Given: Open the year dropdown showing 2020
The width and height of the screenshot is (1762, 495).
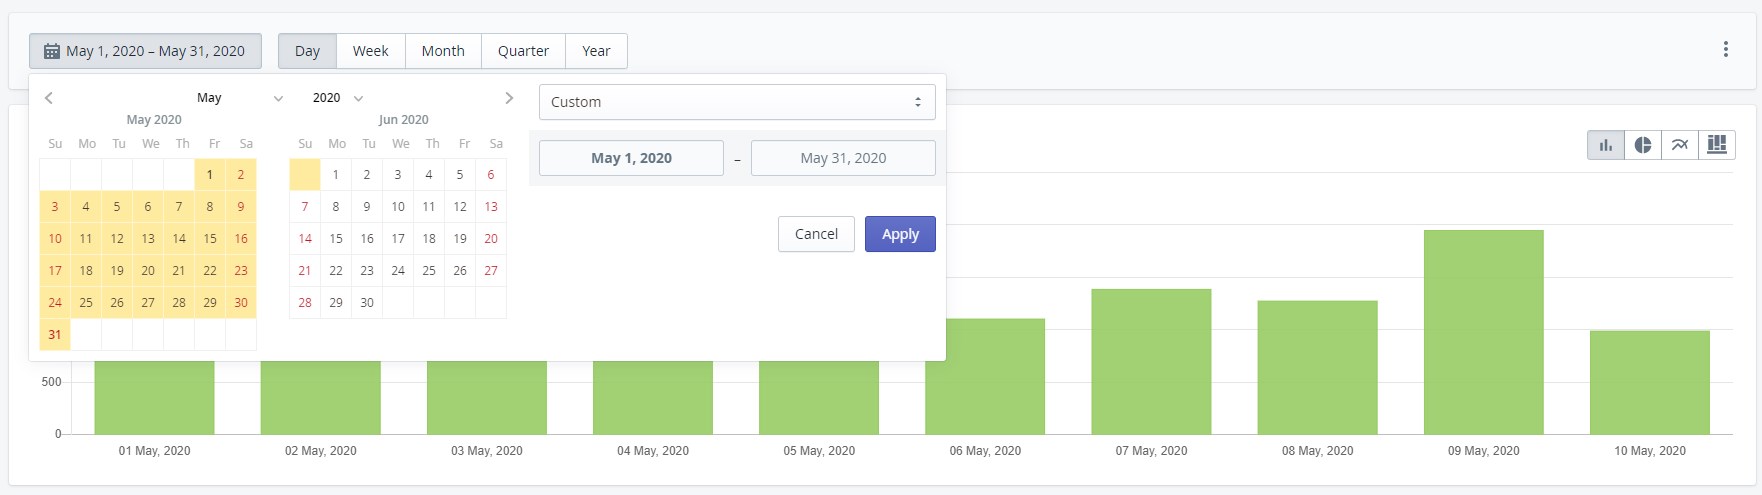Looking at the screenshot, I should click(x=337, y=98).
